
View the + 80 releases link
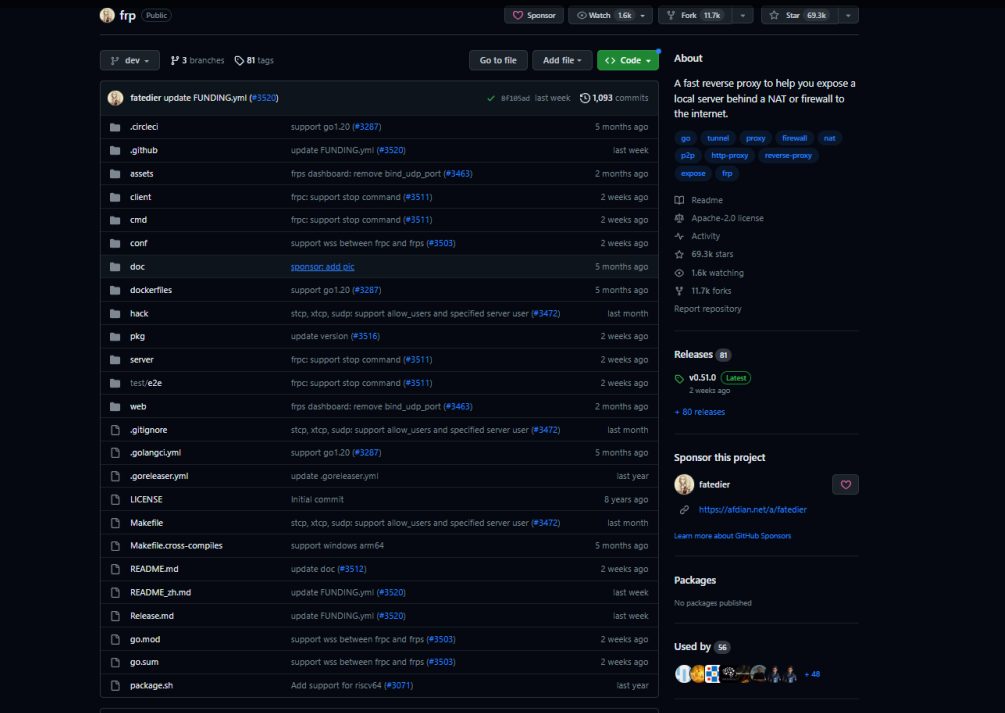click(x=700, y=412)
